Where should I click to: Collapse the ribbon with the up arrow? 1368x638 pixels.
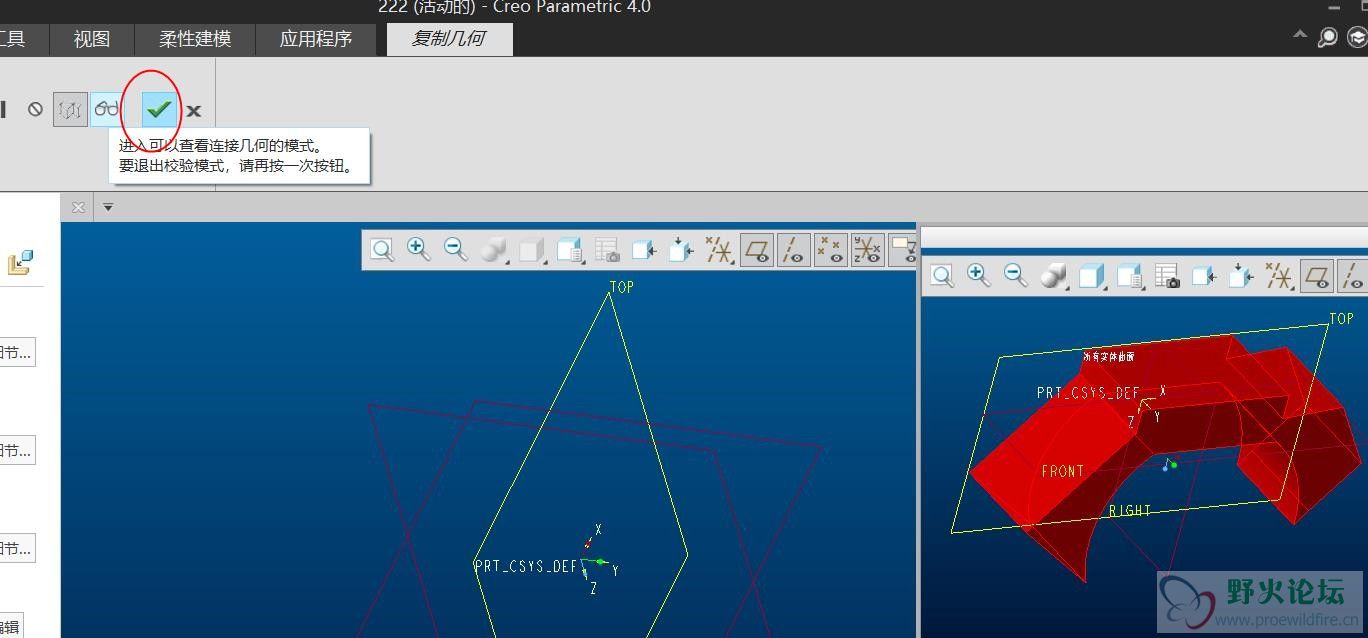click(x=1300, y=35)
